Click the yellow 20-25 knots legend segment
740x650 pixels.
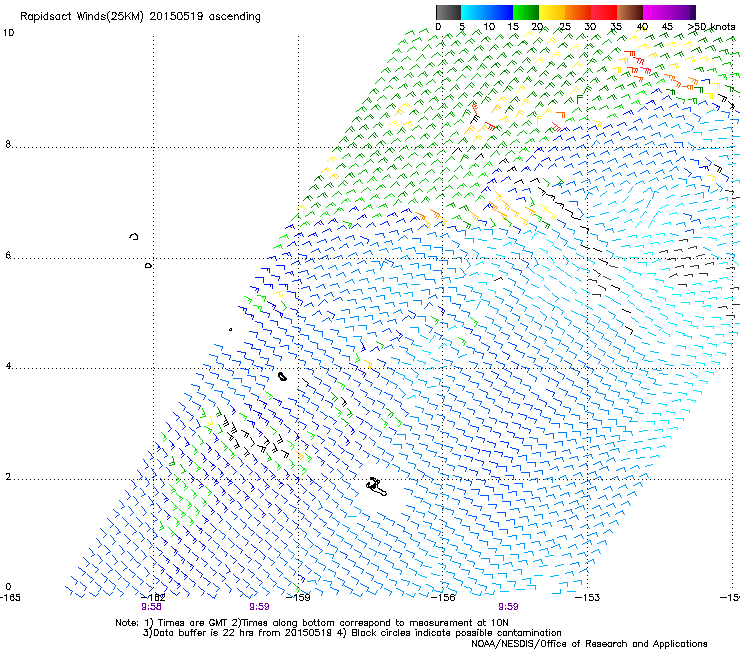click(x=552, y=12)
